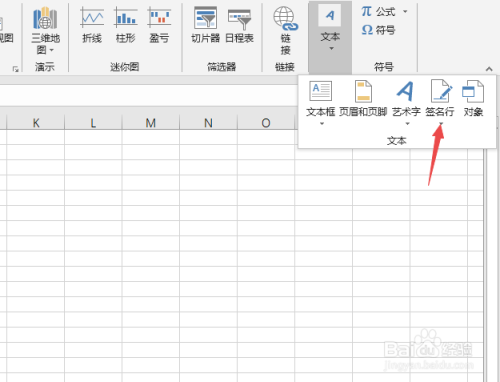Insert a Timeline (日程表) filter
The width and height of the screenshot is (500, 382).
pos(239,25)
